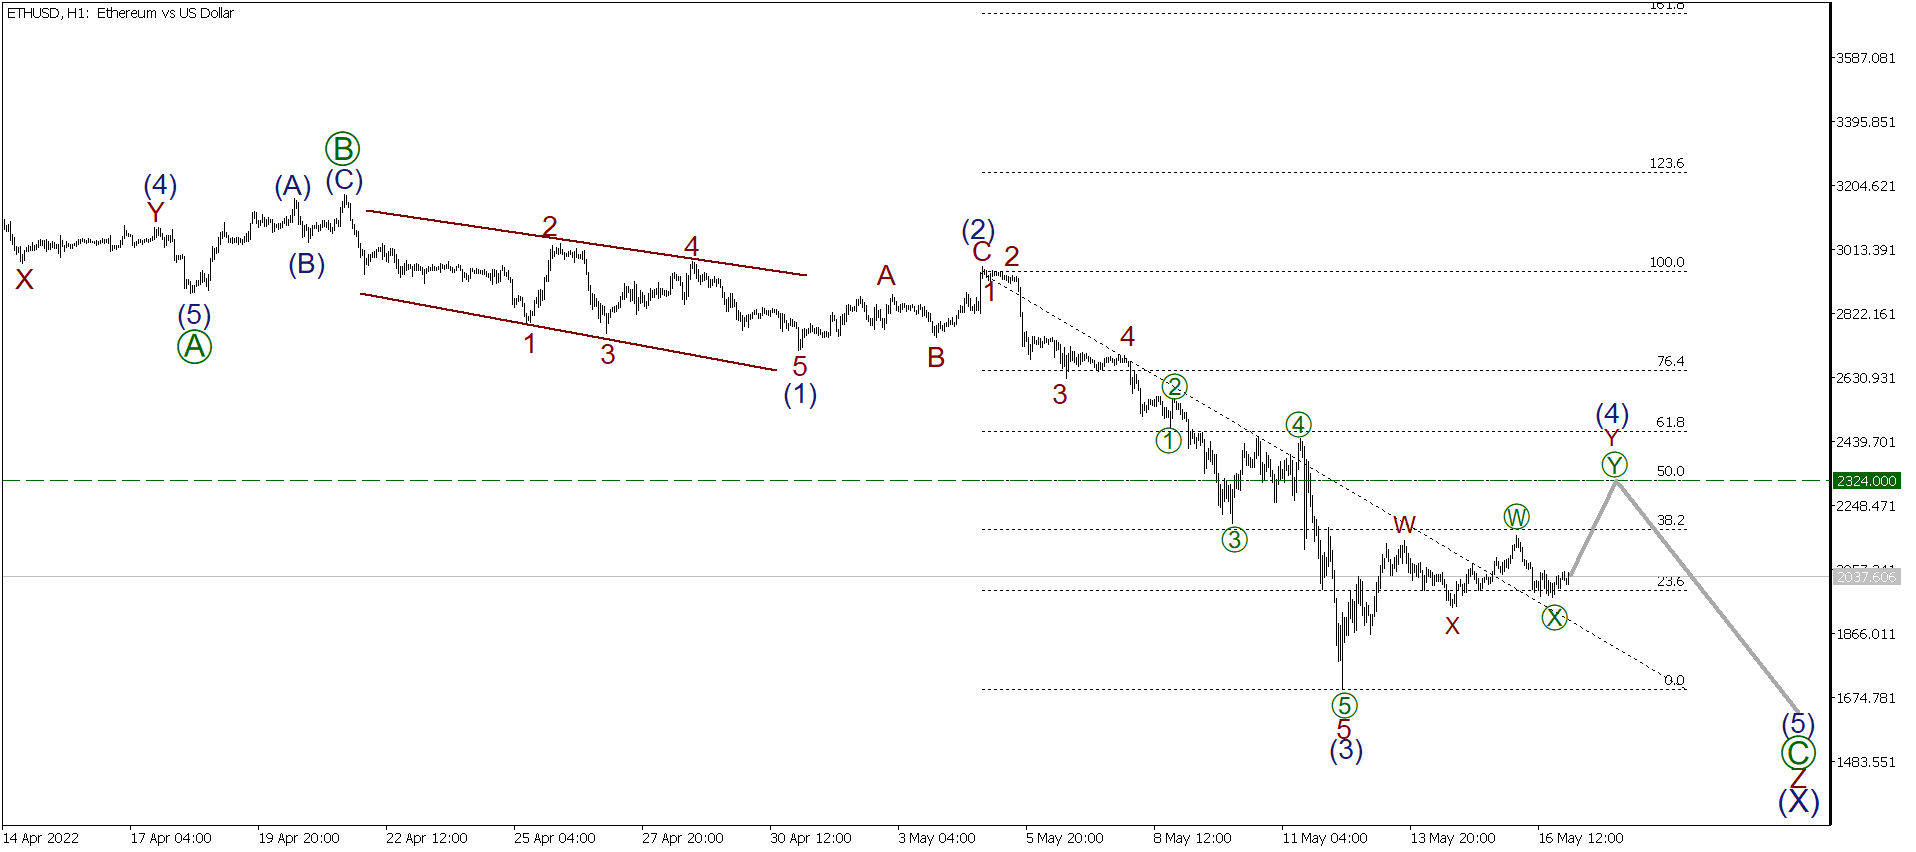Click the 3013.391 price axis label
This screenshot has height=852, width=1916.
point(1865,250)
